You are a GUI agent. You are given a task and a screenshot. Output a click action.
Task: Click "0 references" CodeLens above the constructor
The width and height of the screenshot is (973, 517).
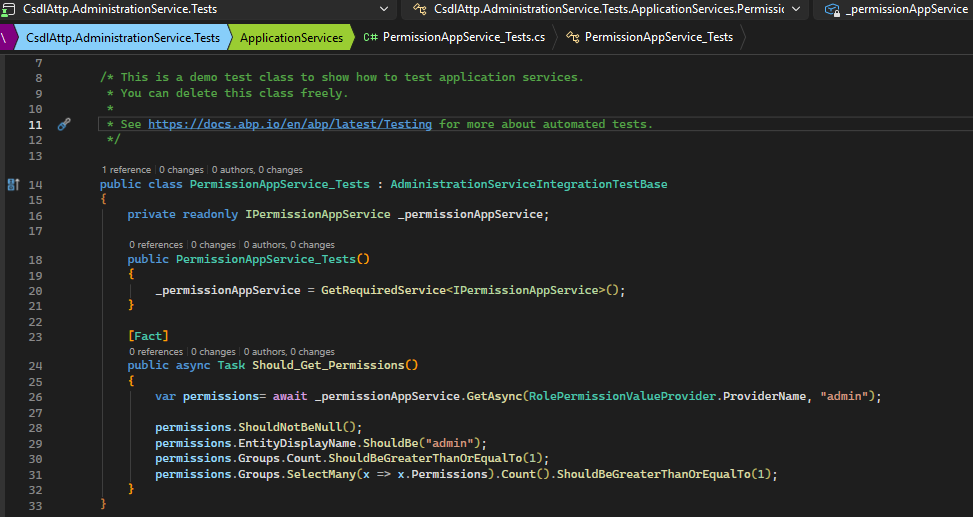point(156,245)
